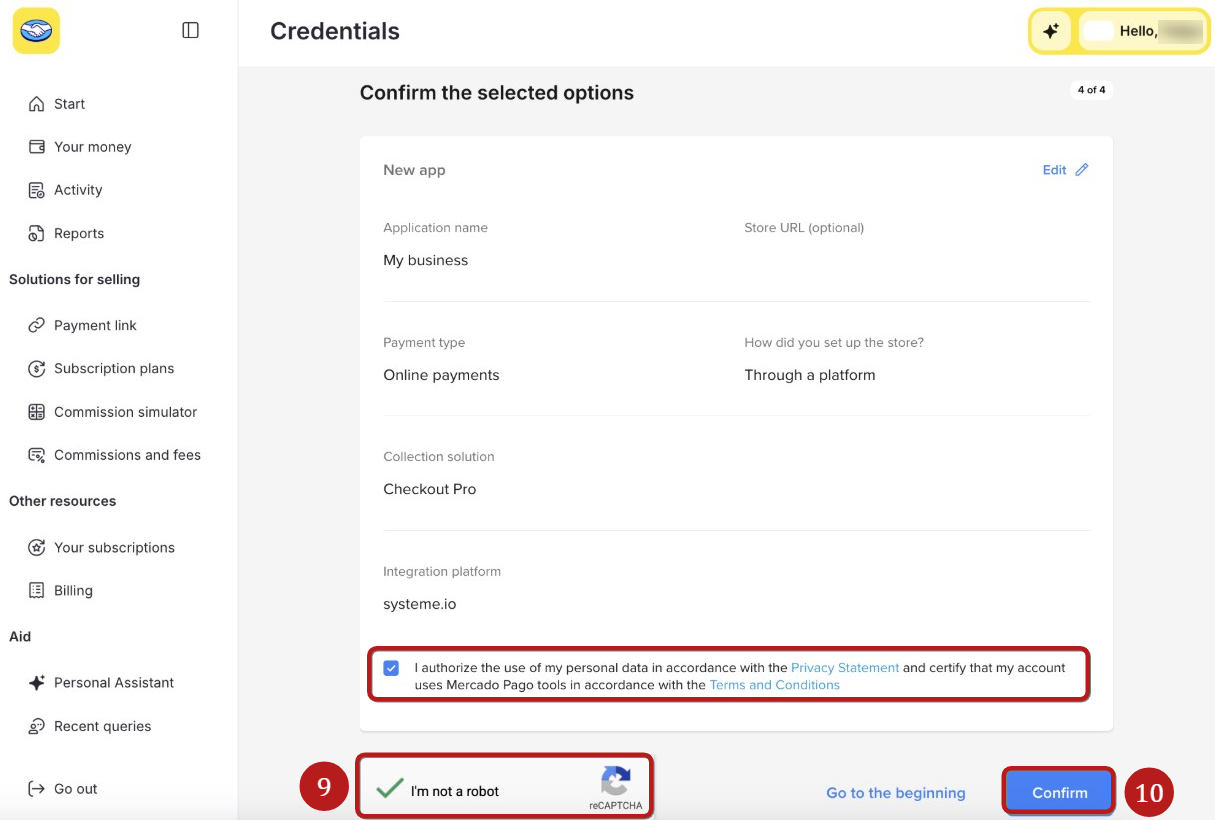This screenshot has height=820, width=1215.
Task: Open the Privacy Statement link
Action: point(845,668)
